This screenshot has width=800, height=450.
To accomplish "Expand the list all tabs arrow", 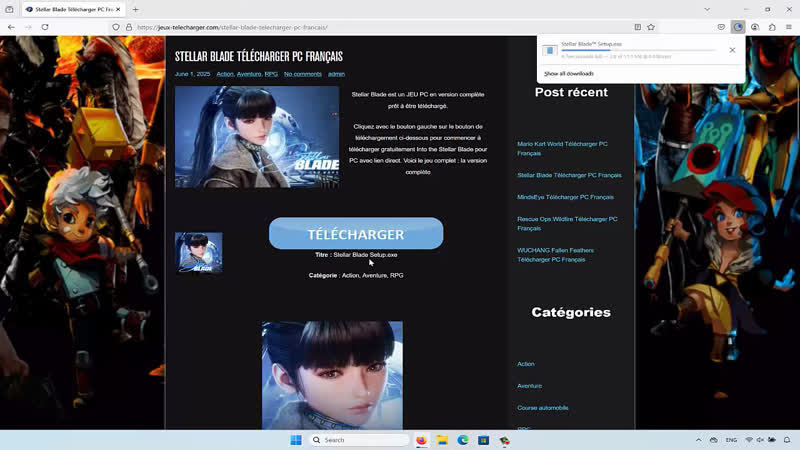I will point(707,9).
